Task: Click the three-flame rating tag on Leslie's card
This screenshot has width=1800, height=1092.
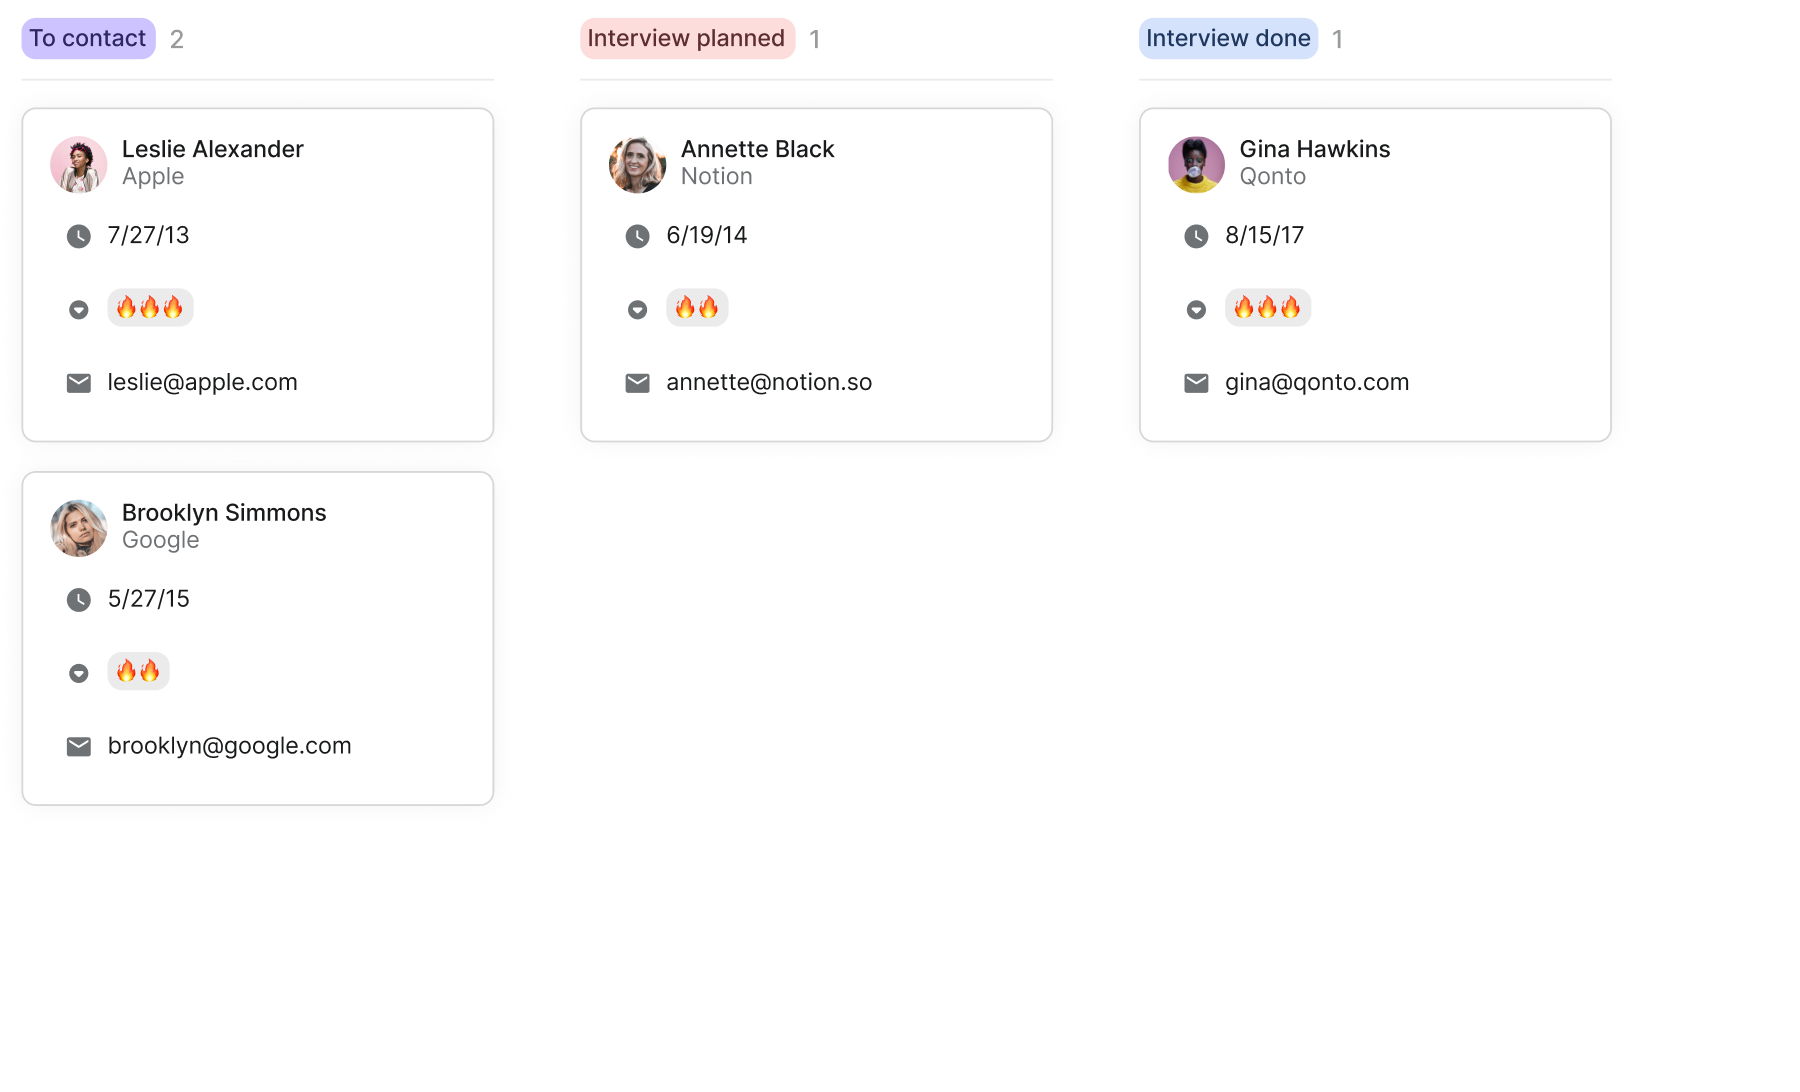Action: coord(150,307)
